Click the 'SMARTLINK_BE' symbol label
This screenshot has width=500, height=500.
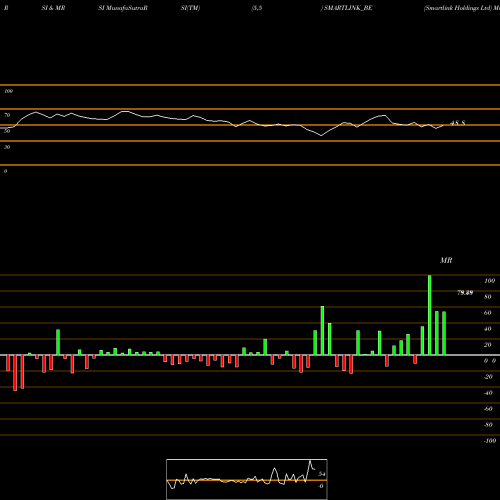tap(348, 8)
